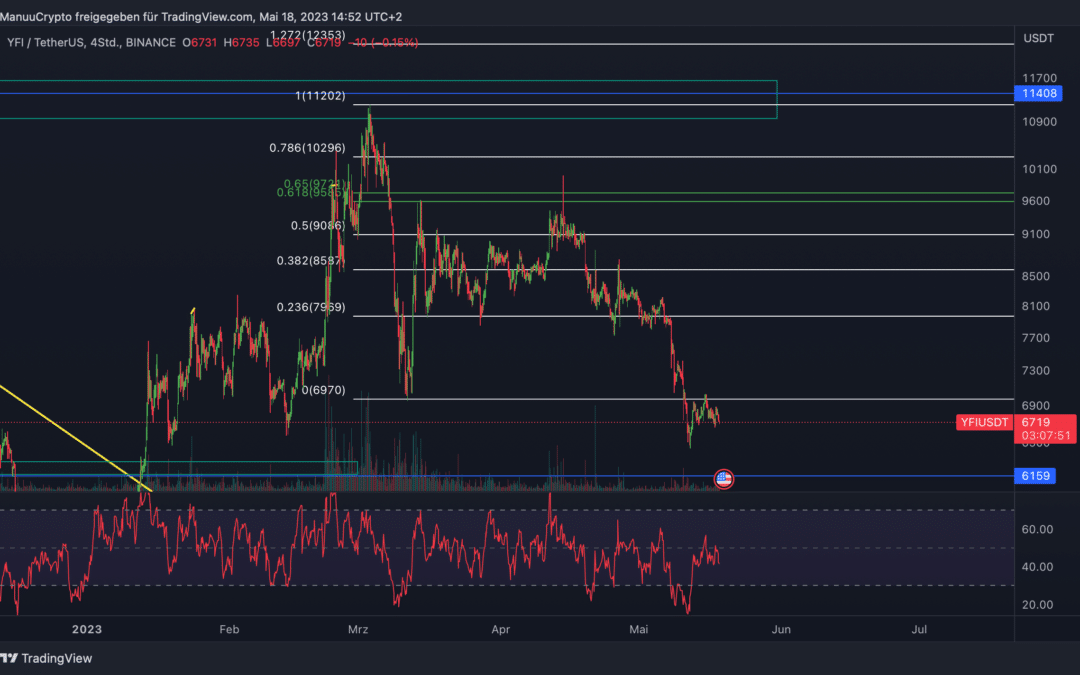Screen dimensions: 1080x675
Task: Select the blue 11408 price label
Action: point(1039,93)
